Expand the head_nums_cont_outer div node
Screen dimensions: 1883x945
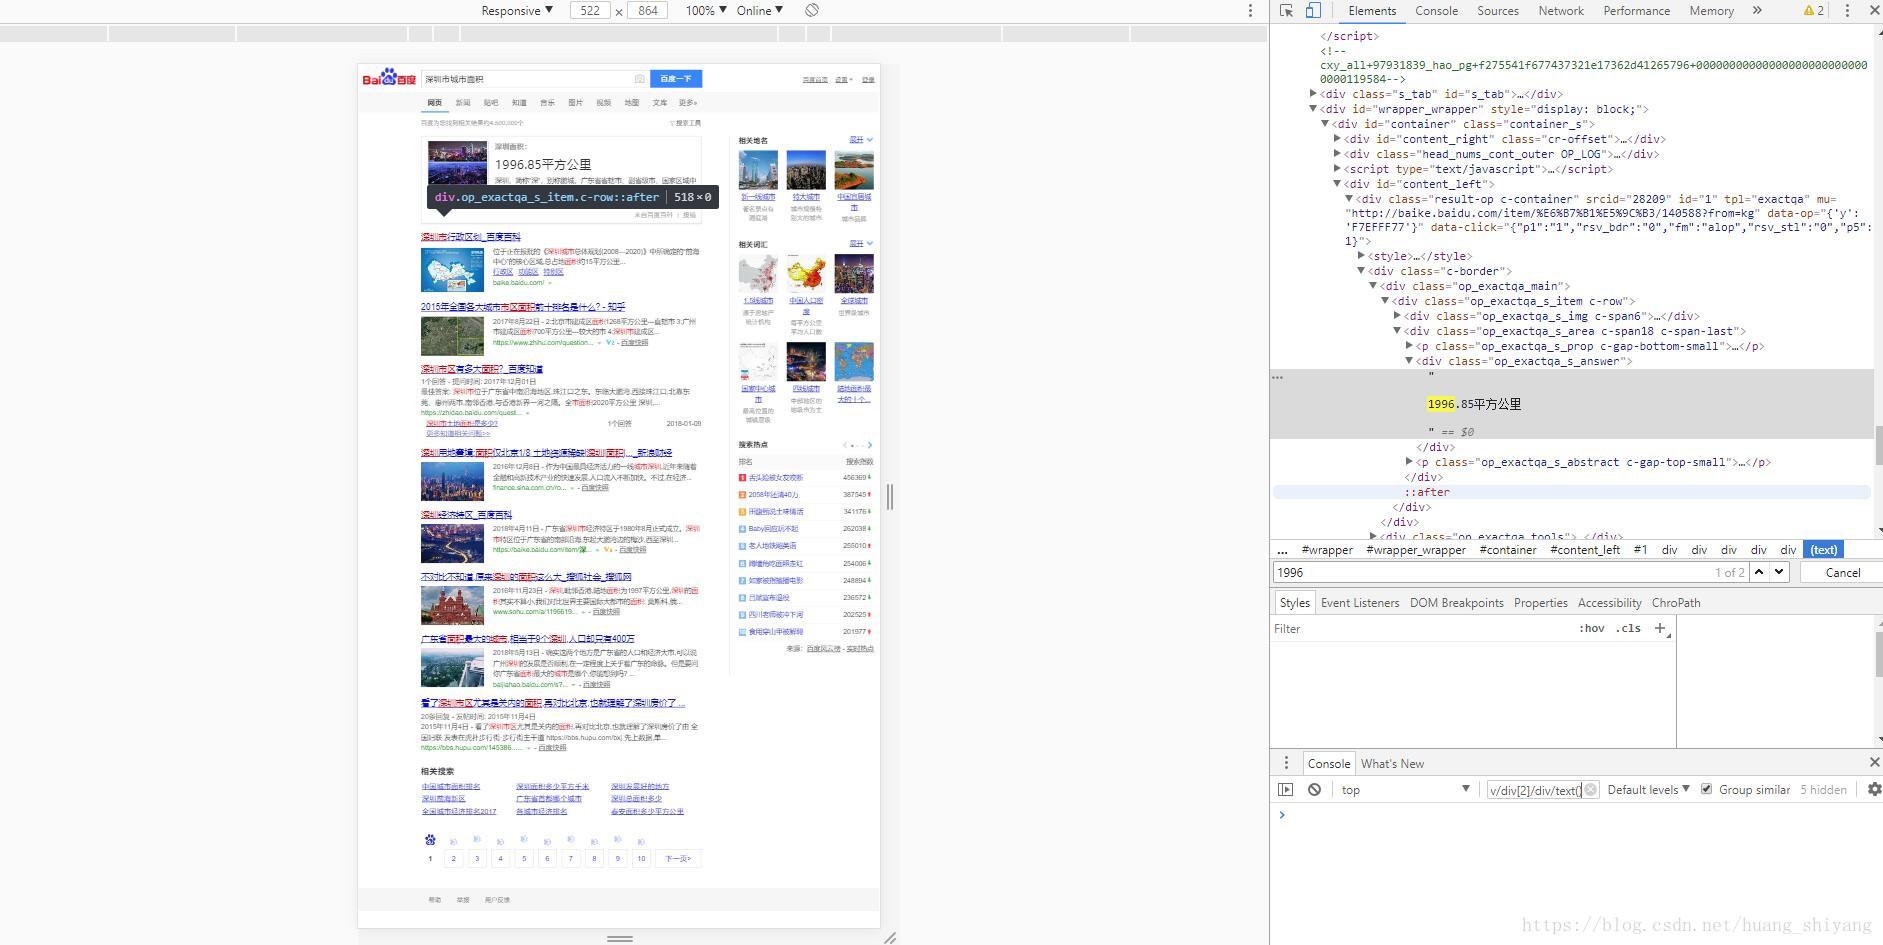1337,154
